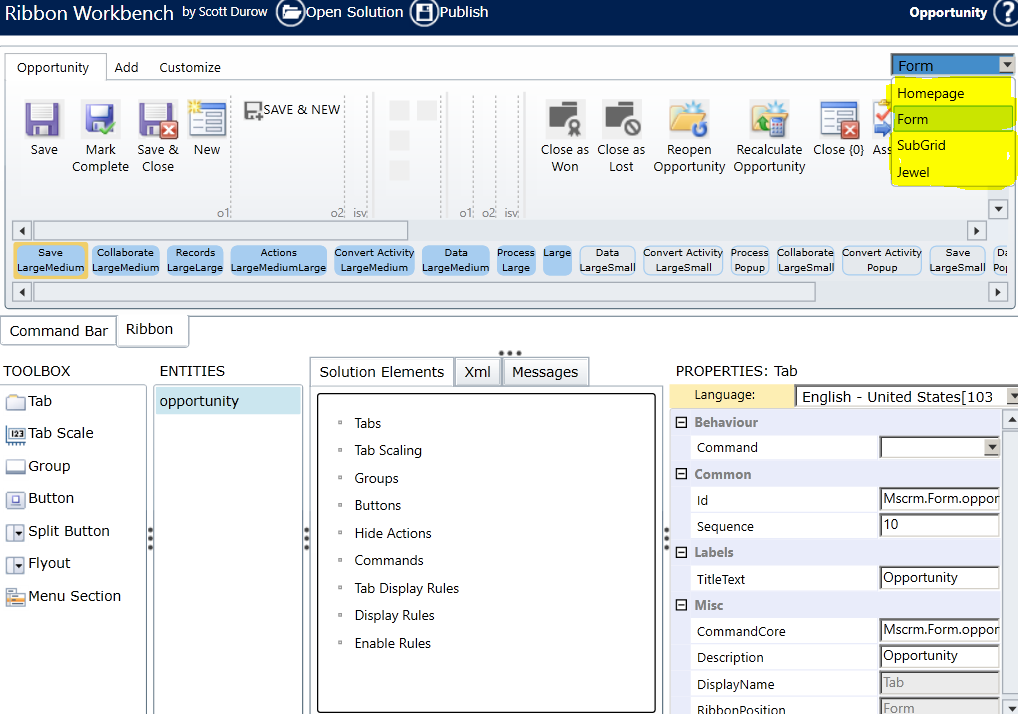
Task: Click the Sequence input field
Action: point(938,525)
